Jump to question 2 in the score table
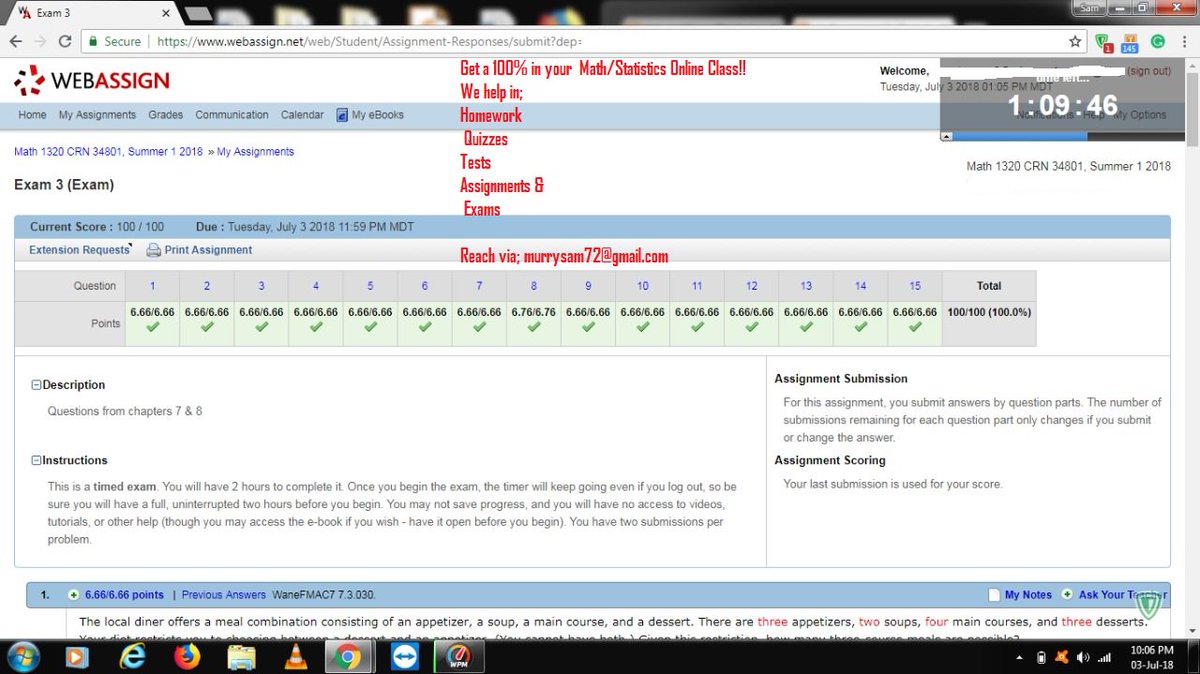Screen dimensions: 1200x674 [x=207, y=286]
